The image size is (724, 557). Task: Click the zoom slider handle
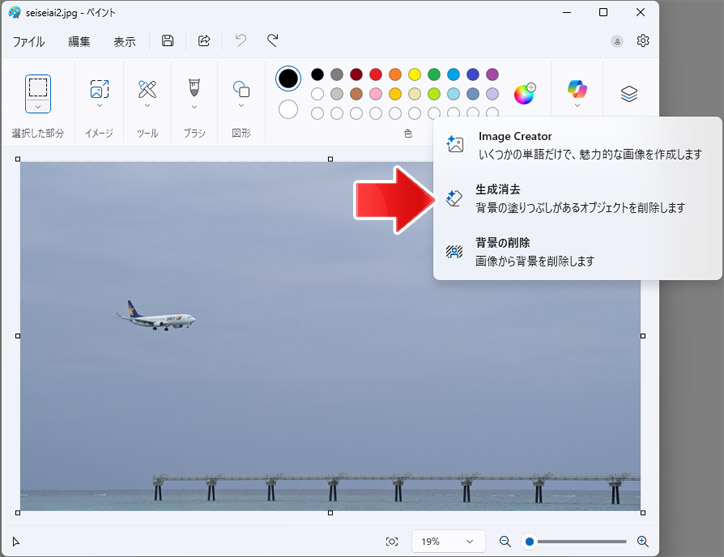[530, 541]
